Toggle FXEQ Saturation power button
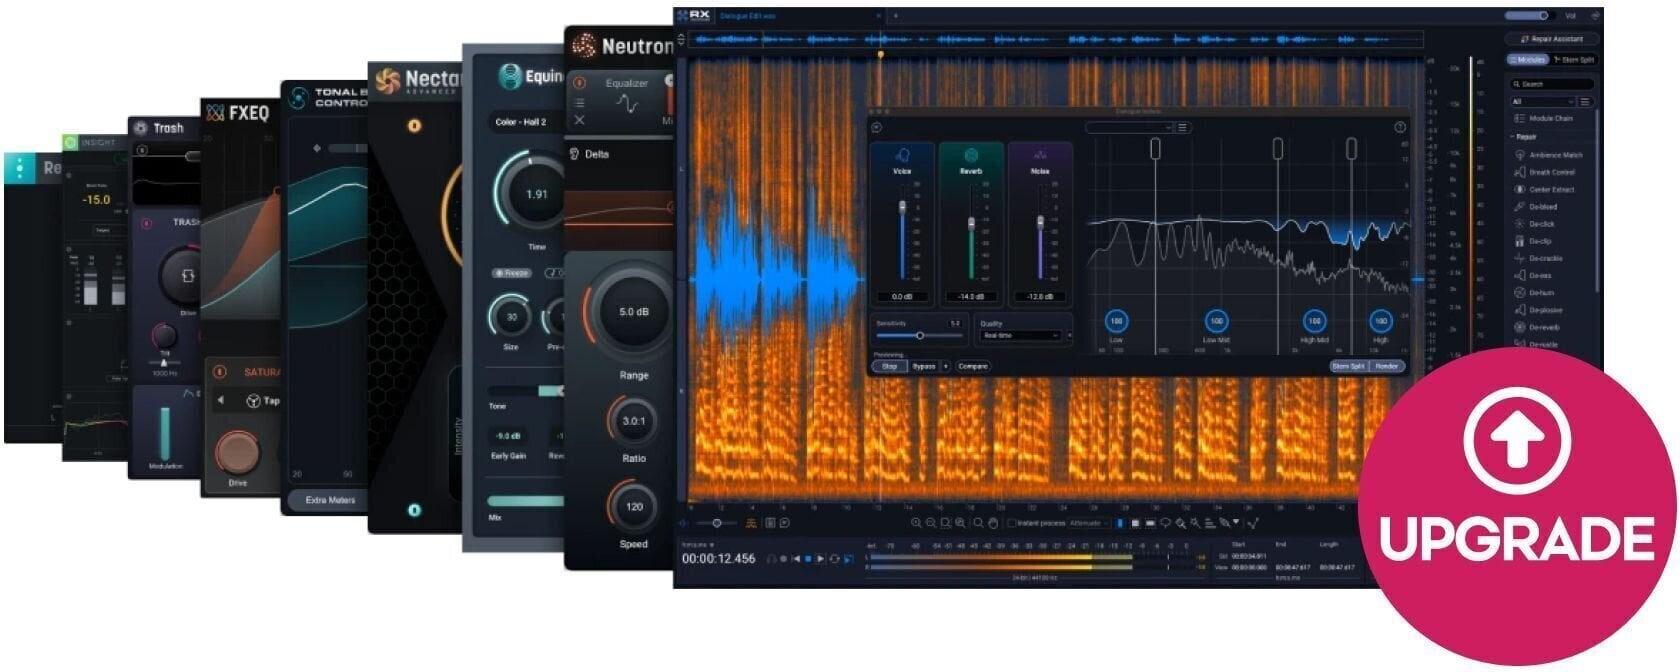The height and width of the screenshot is (672, 1680). coord(220,372)
